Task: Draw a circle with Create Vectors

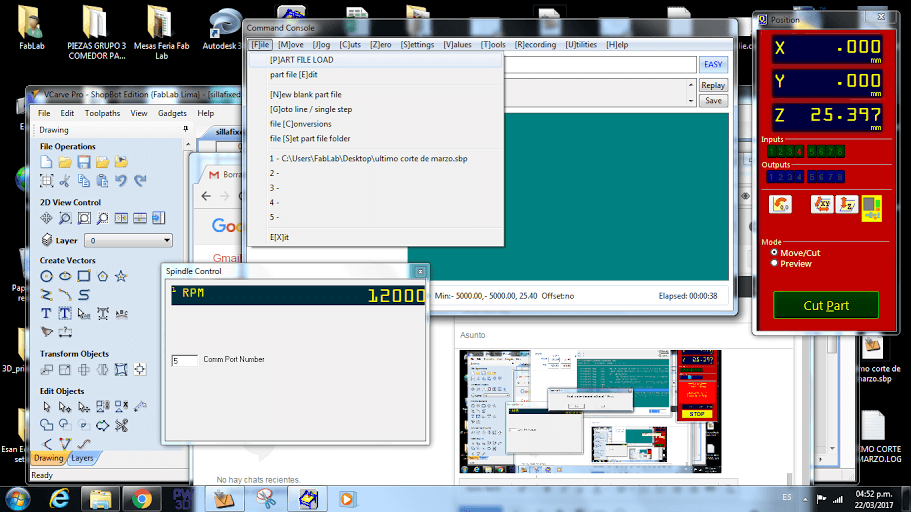Action: [46, 276]
